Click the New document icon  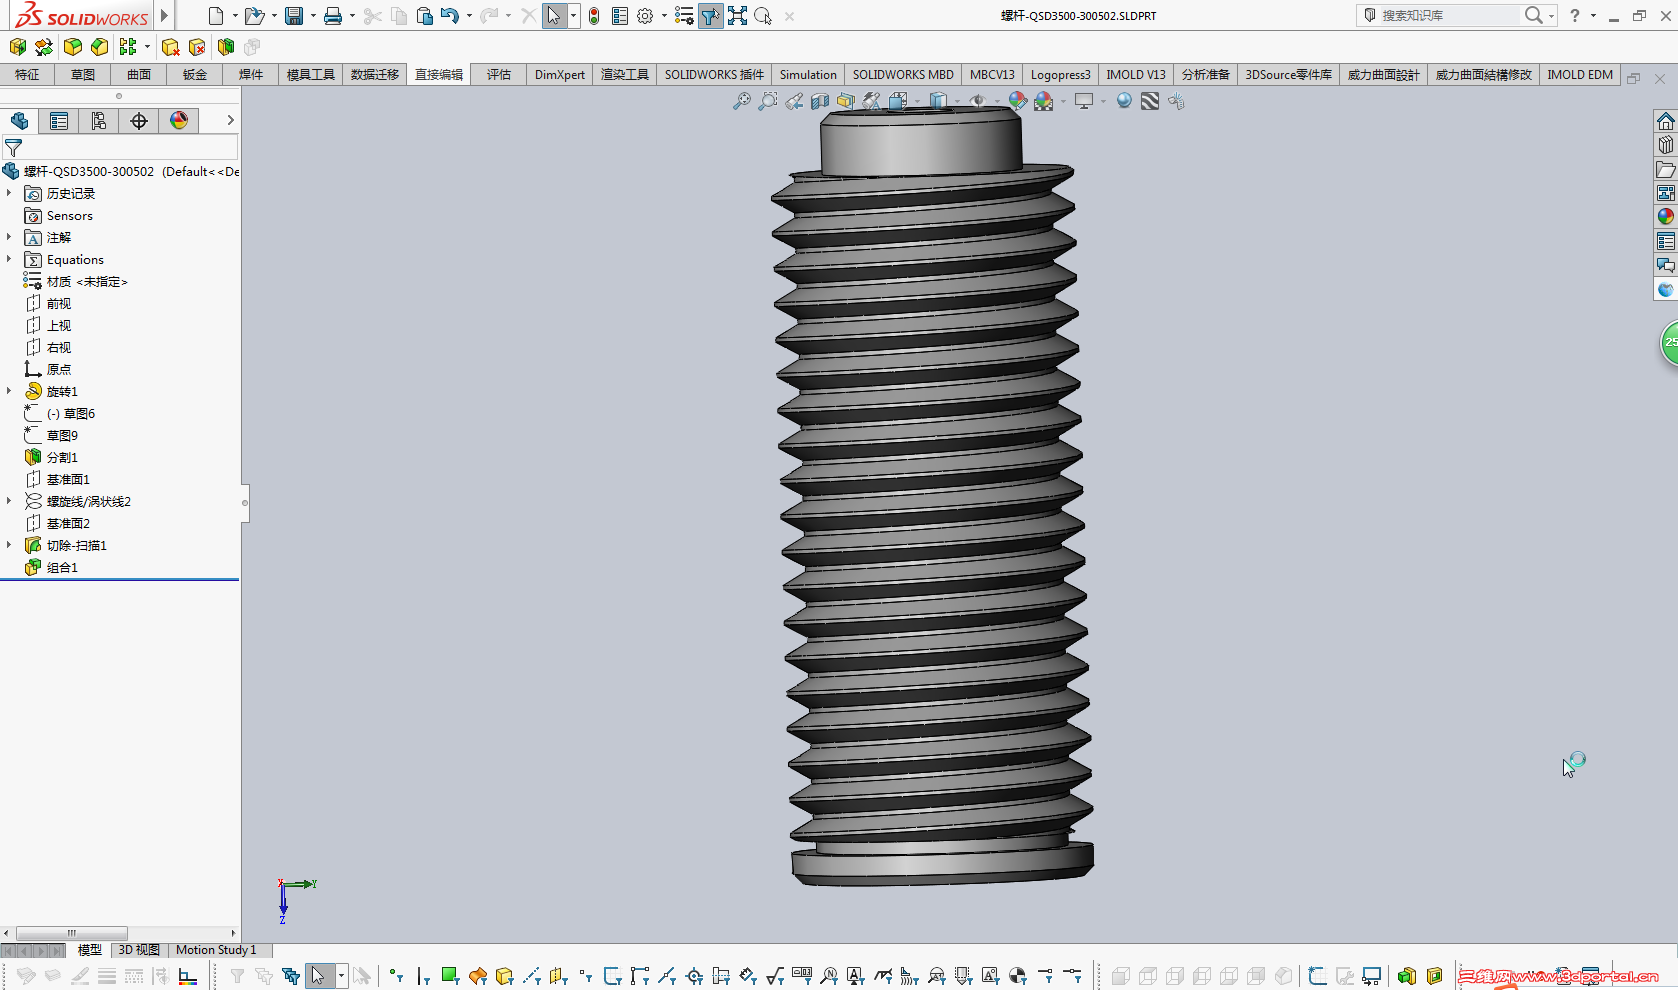(215, 16)
